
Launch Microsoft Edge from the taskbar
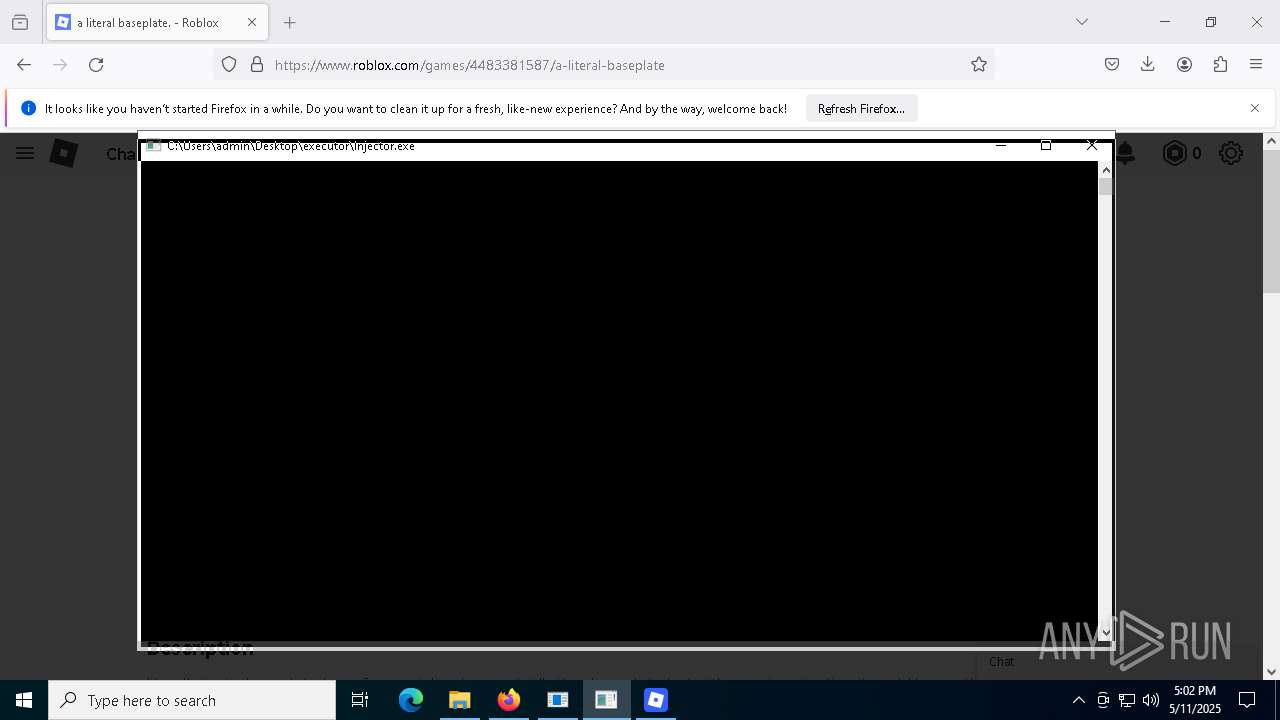point(411,700)
